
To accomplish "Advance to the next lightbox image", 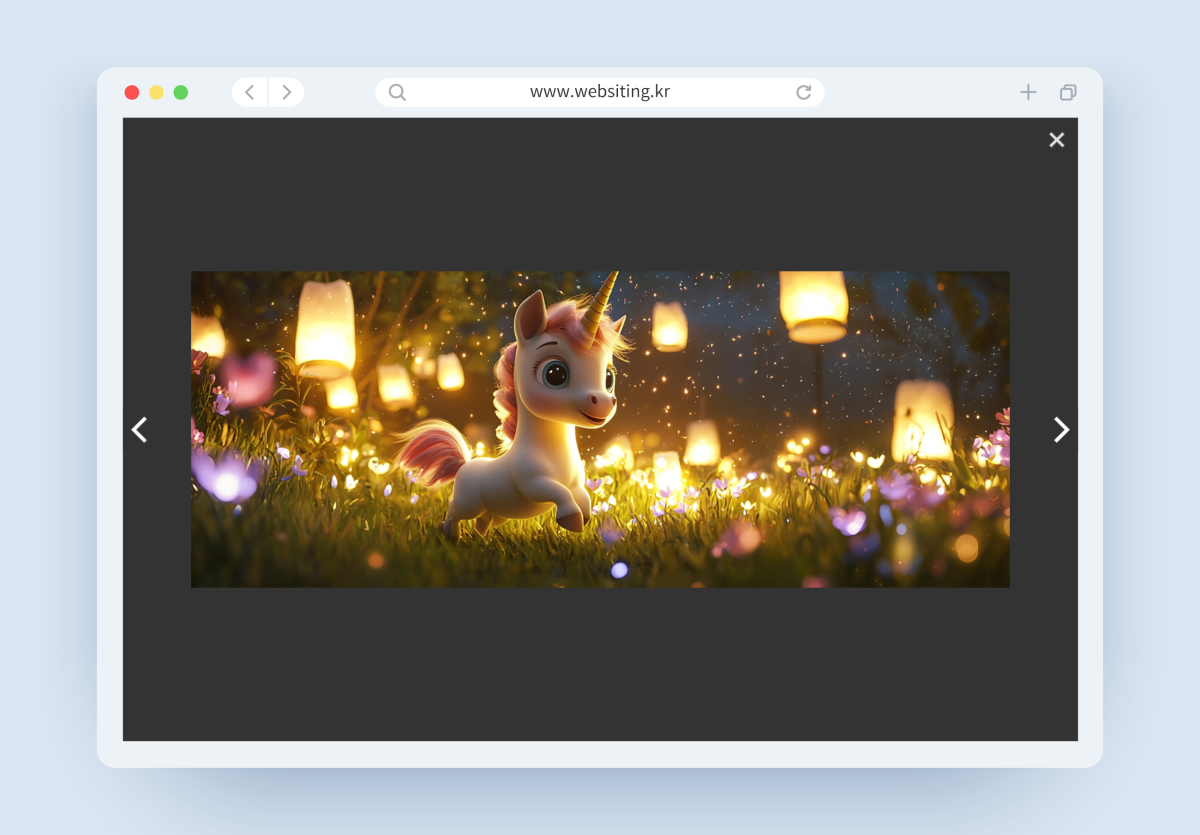I will (x=1061, y=430).
